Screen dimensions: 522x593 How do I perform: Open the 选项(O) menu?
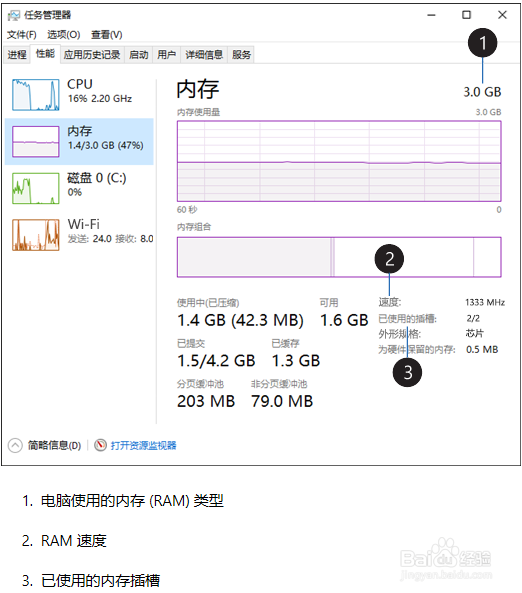[64, 35]
